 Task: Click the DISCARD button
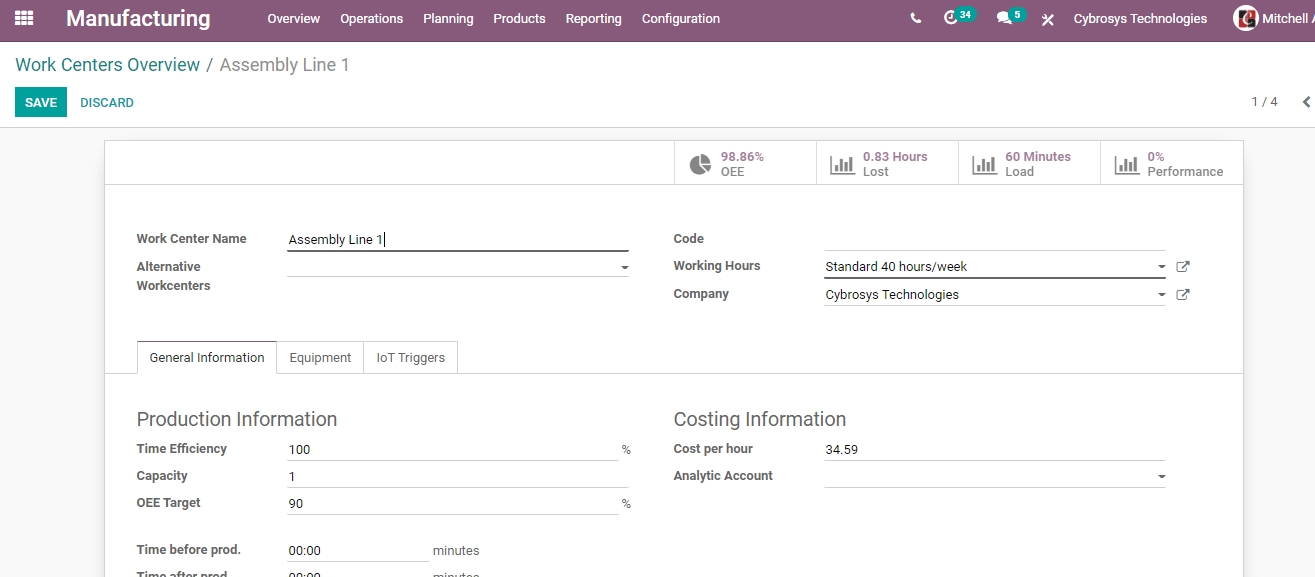pyautogui.click(x=107, y=102)
